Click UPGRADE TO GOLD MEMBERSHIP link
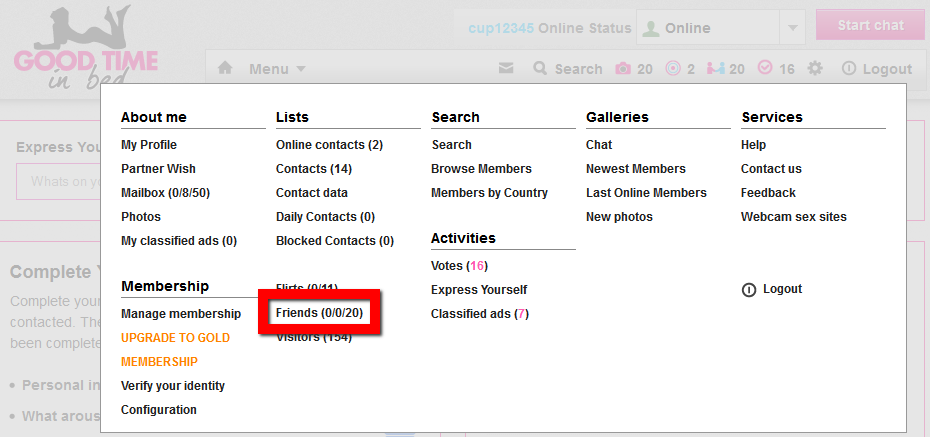 pos(175,338)
